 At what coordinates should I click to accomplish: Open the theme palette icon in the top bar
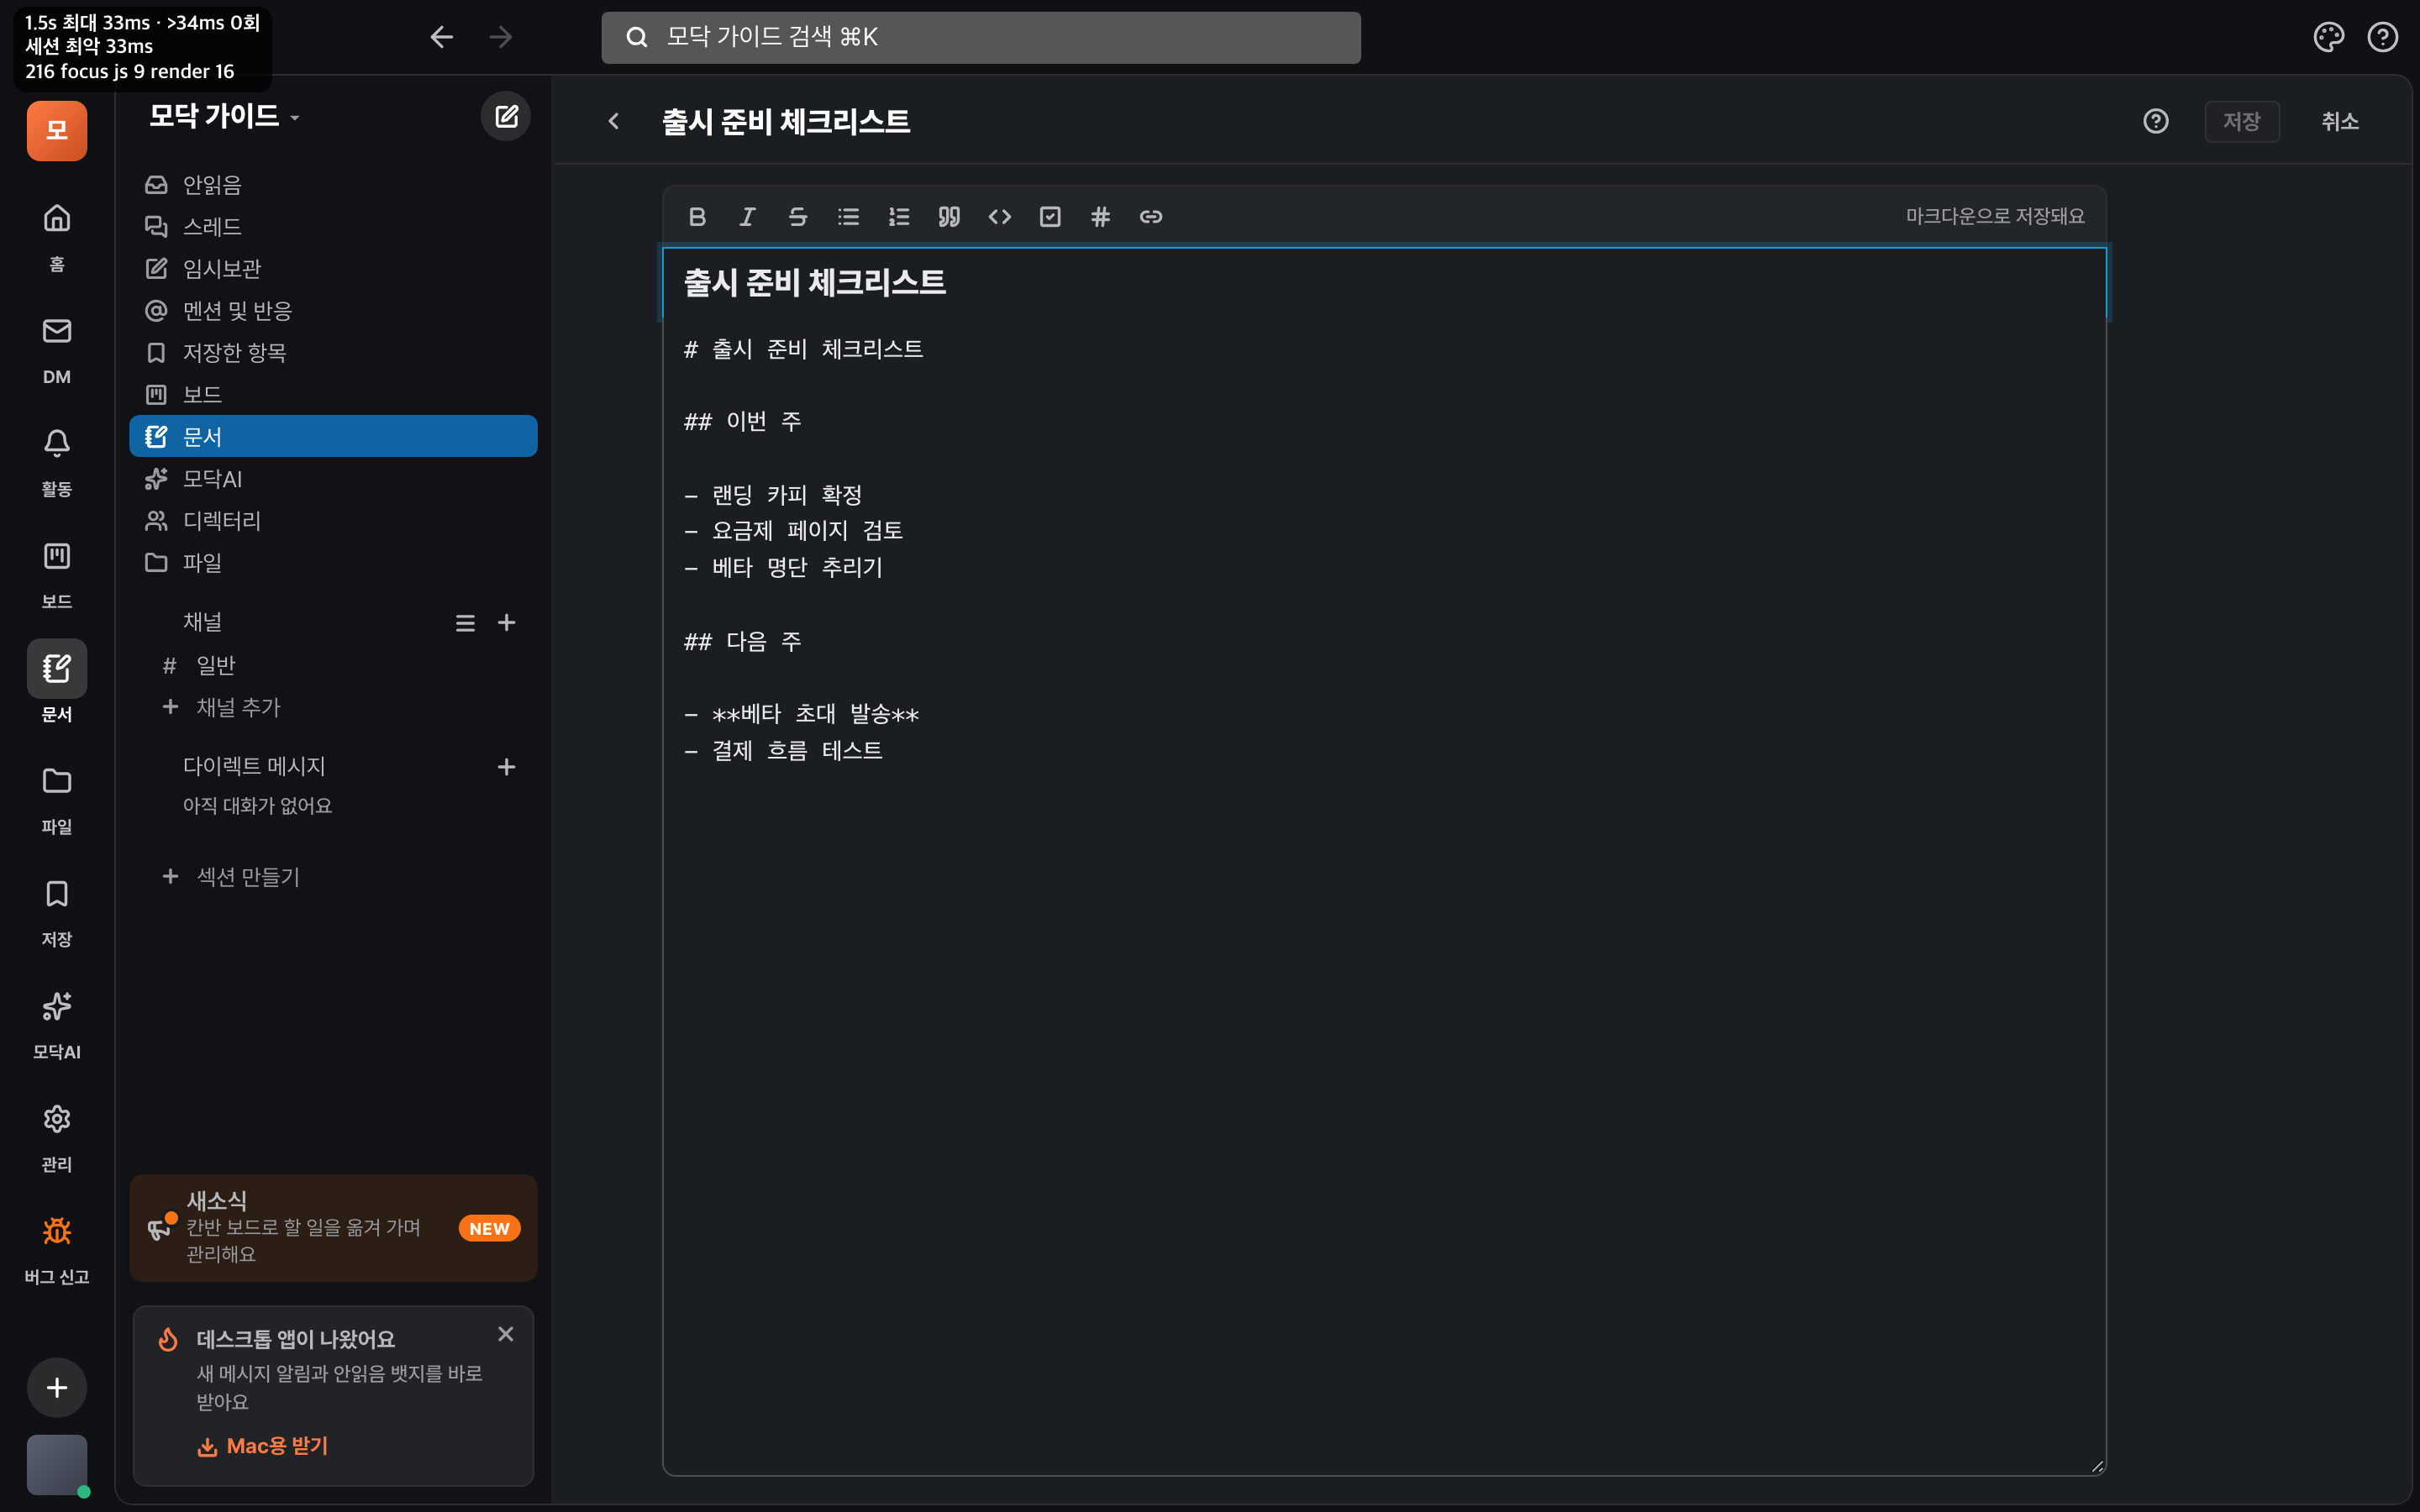(x=2329, y=37)
